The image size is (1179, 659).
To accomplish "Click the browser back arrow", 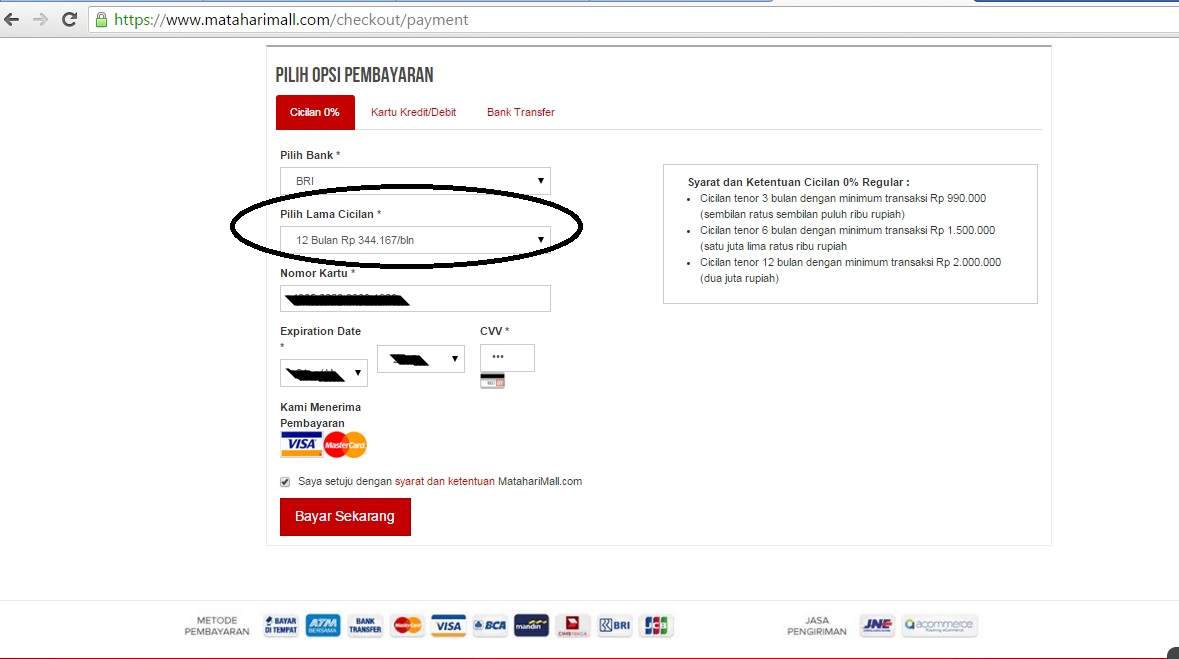I will coord(12,20).
